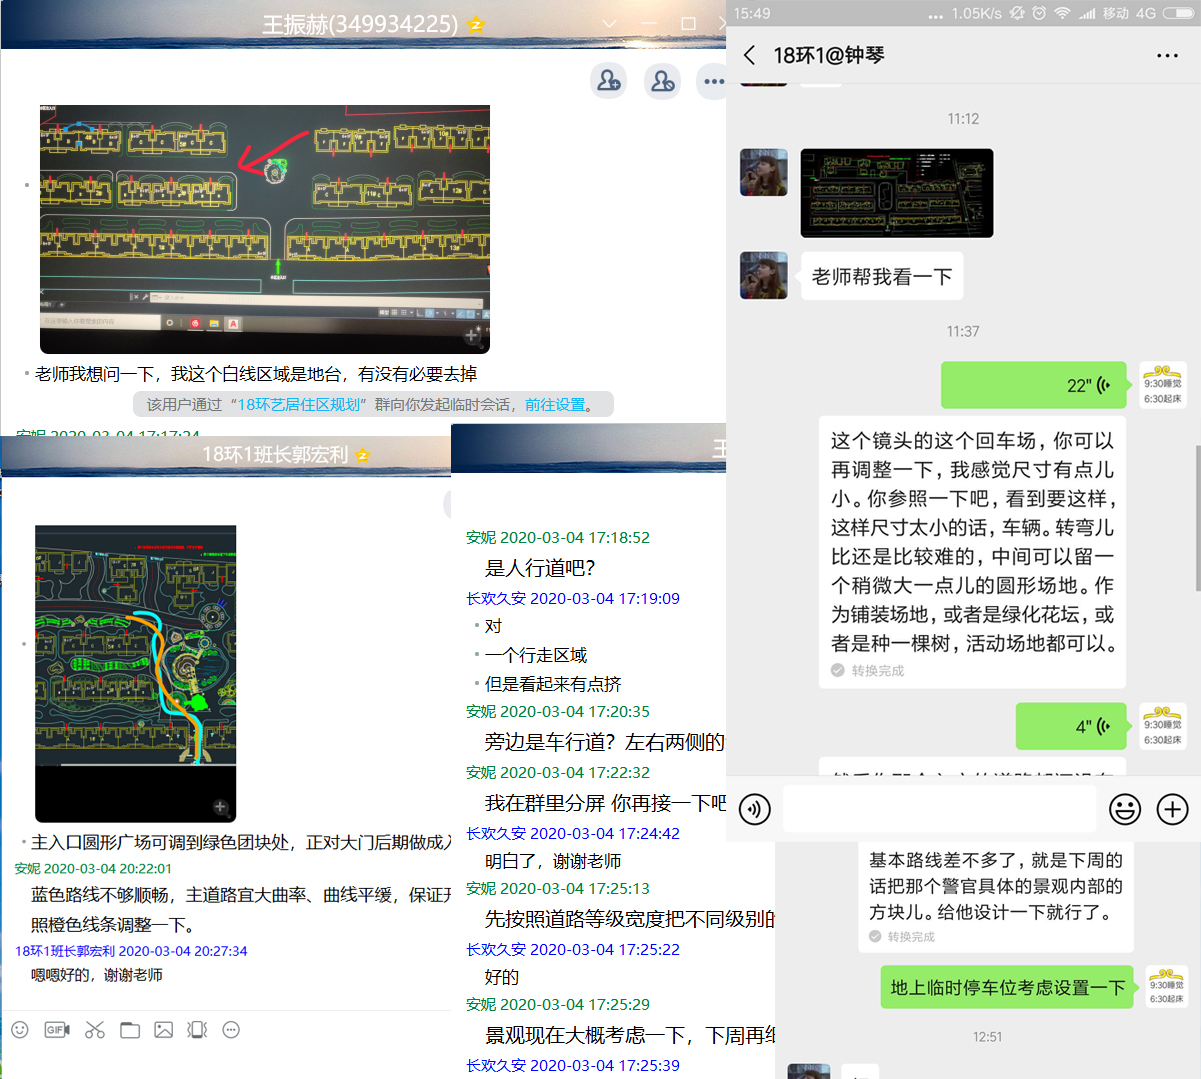Open the circled more options in QQ bottom toolbar
This screenshot has height=1079, width=1201.
231,1029
